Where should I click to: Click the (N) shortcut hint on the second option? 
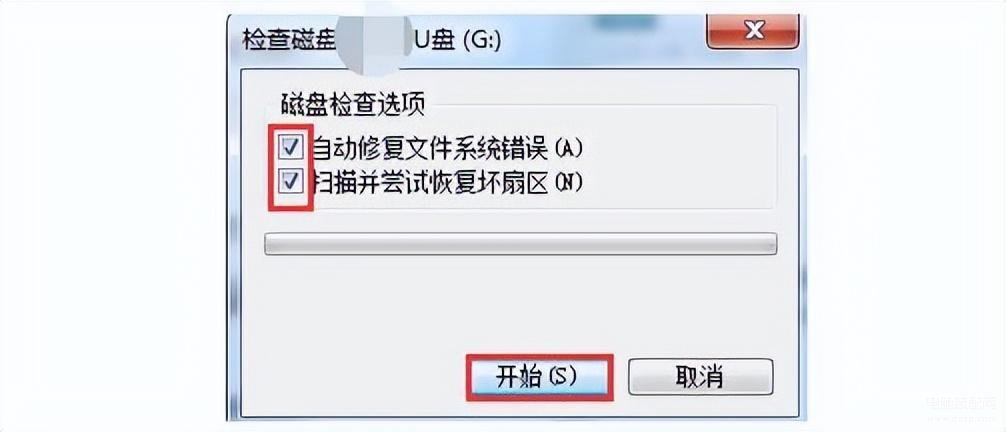568,184
